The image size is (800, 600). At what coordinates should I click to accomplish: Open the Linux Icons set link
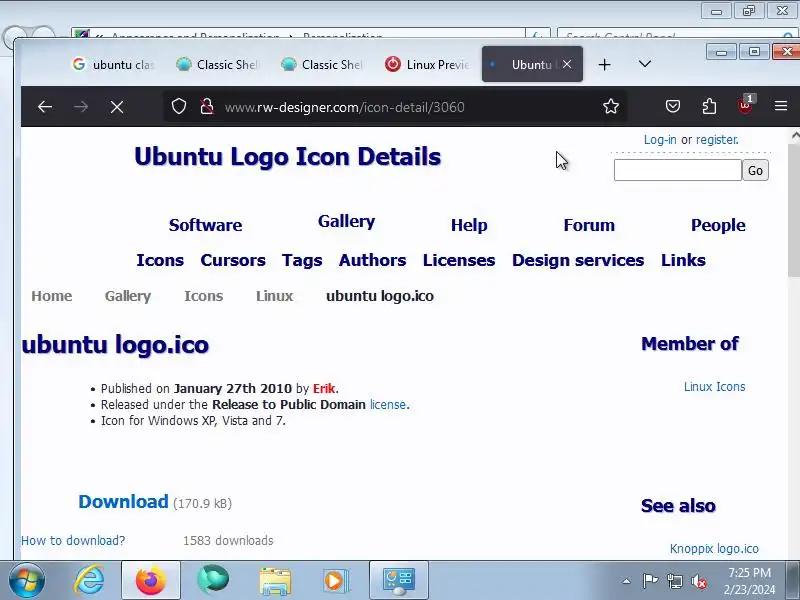714,387
